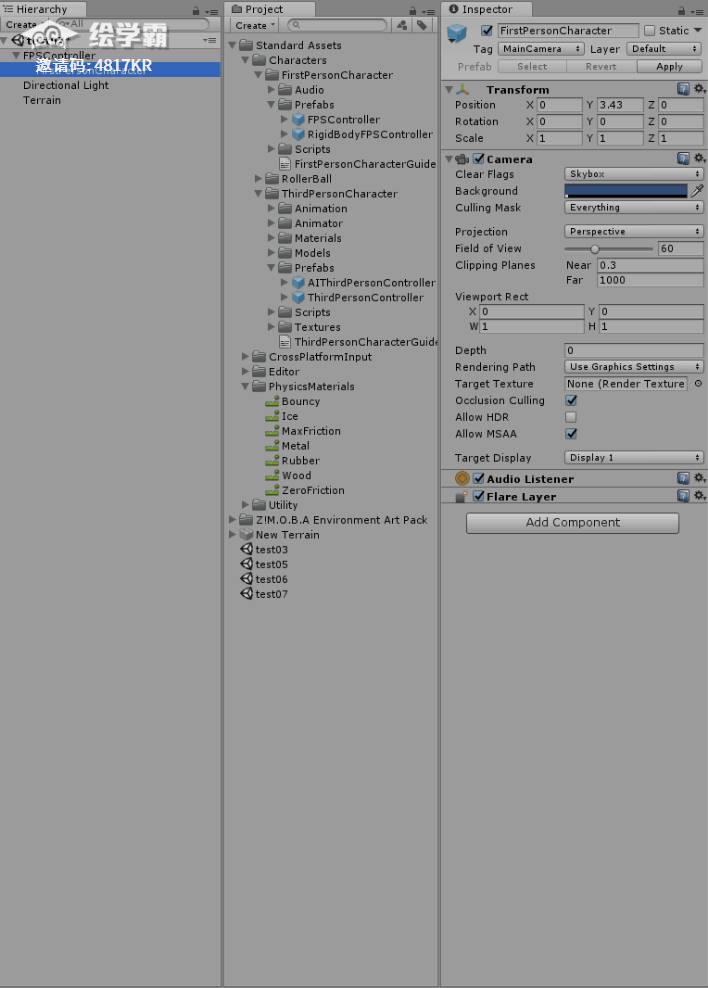Image resolution: width=708 pixels, height=988 pixels.
Task: Collapse the Transform component foldout
Action: [x=448, y=89]
